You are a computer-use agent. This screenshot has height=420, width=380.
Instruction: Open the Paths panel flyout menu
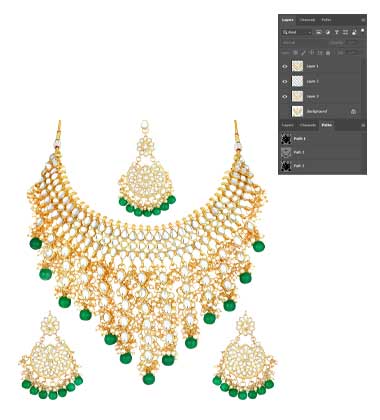(363, 125)
